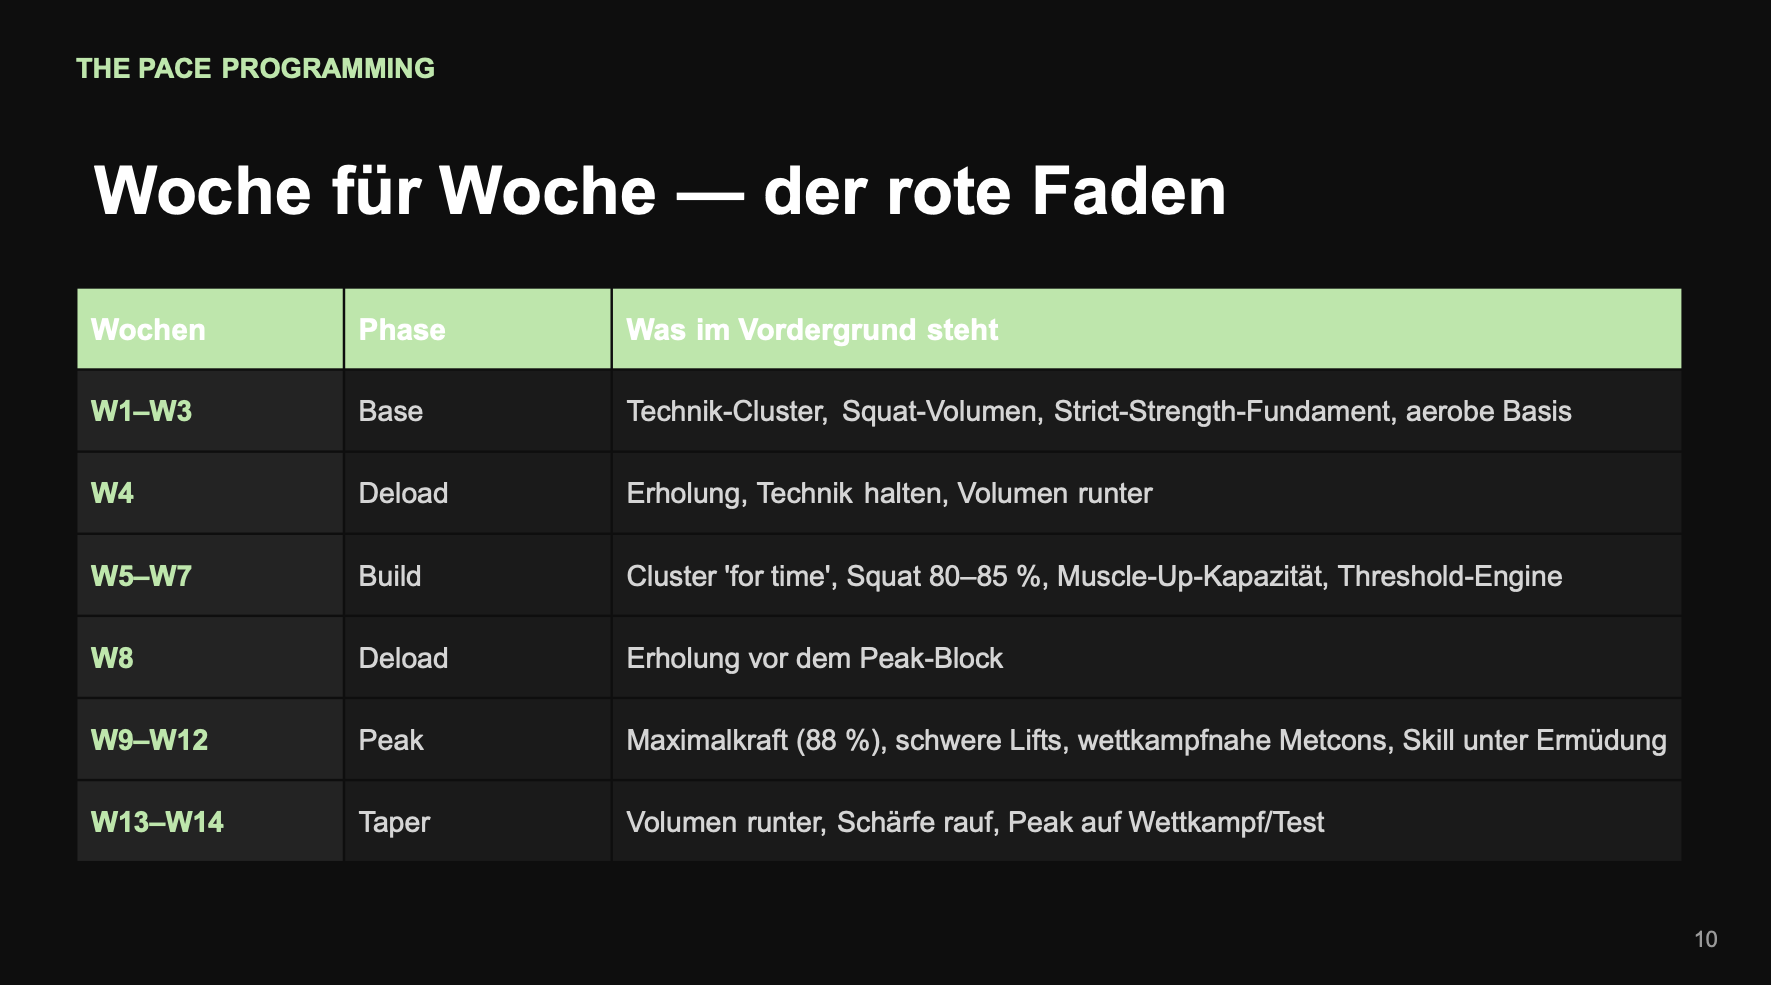
Task: Select the W8 week cell
Action: tap(210, 658)
